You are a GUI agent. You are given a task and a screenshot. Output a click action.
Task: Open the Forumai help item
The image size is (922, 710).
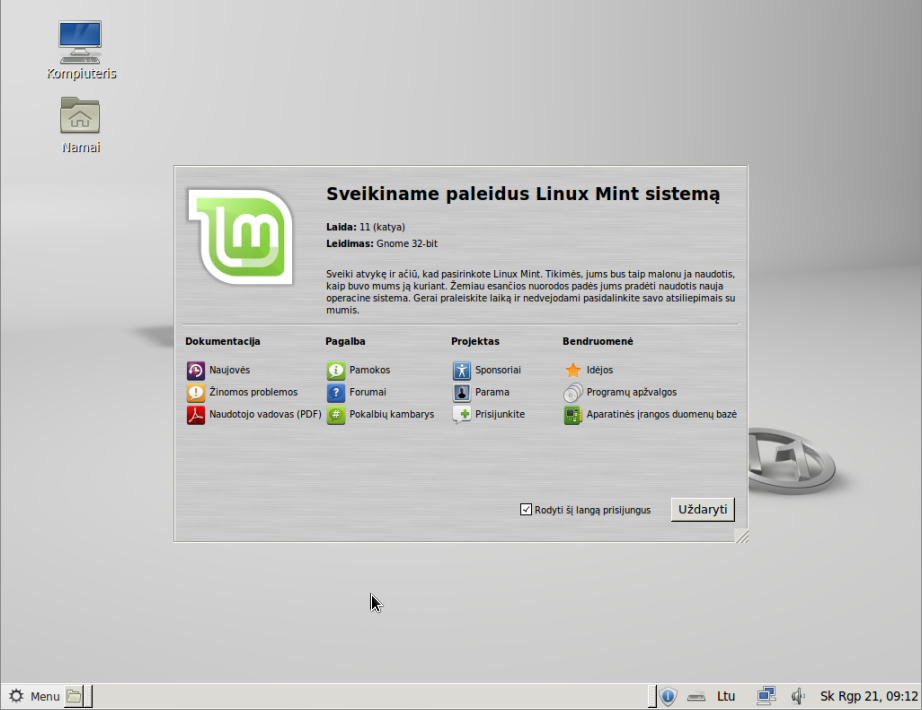[356, 392]
